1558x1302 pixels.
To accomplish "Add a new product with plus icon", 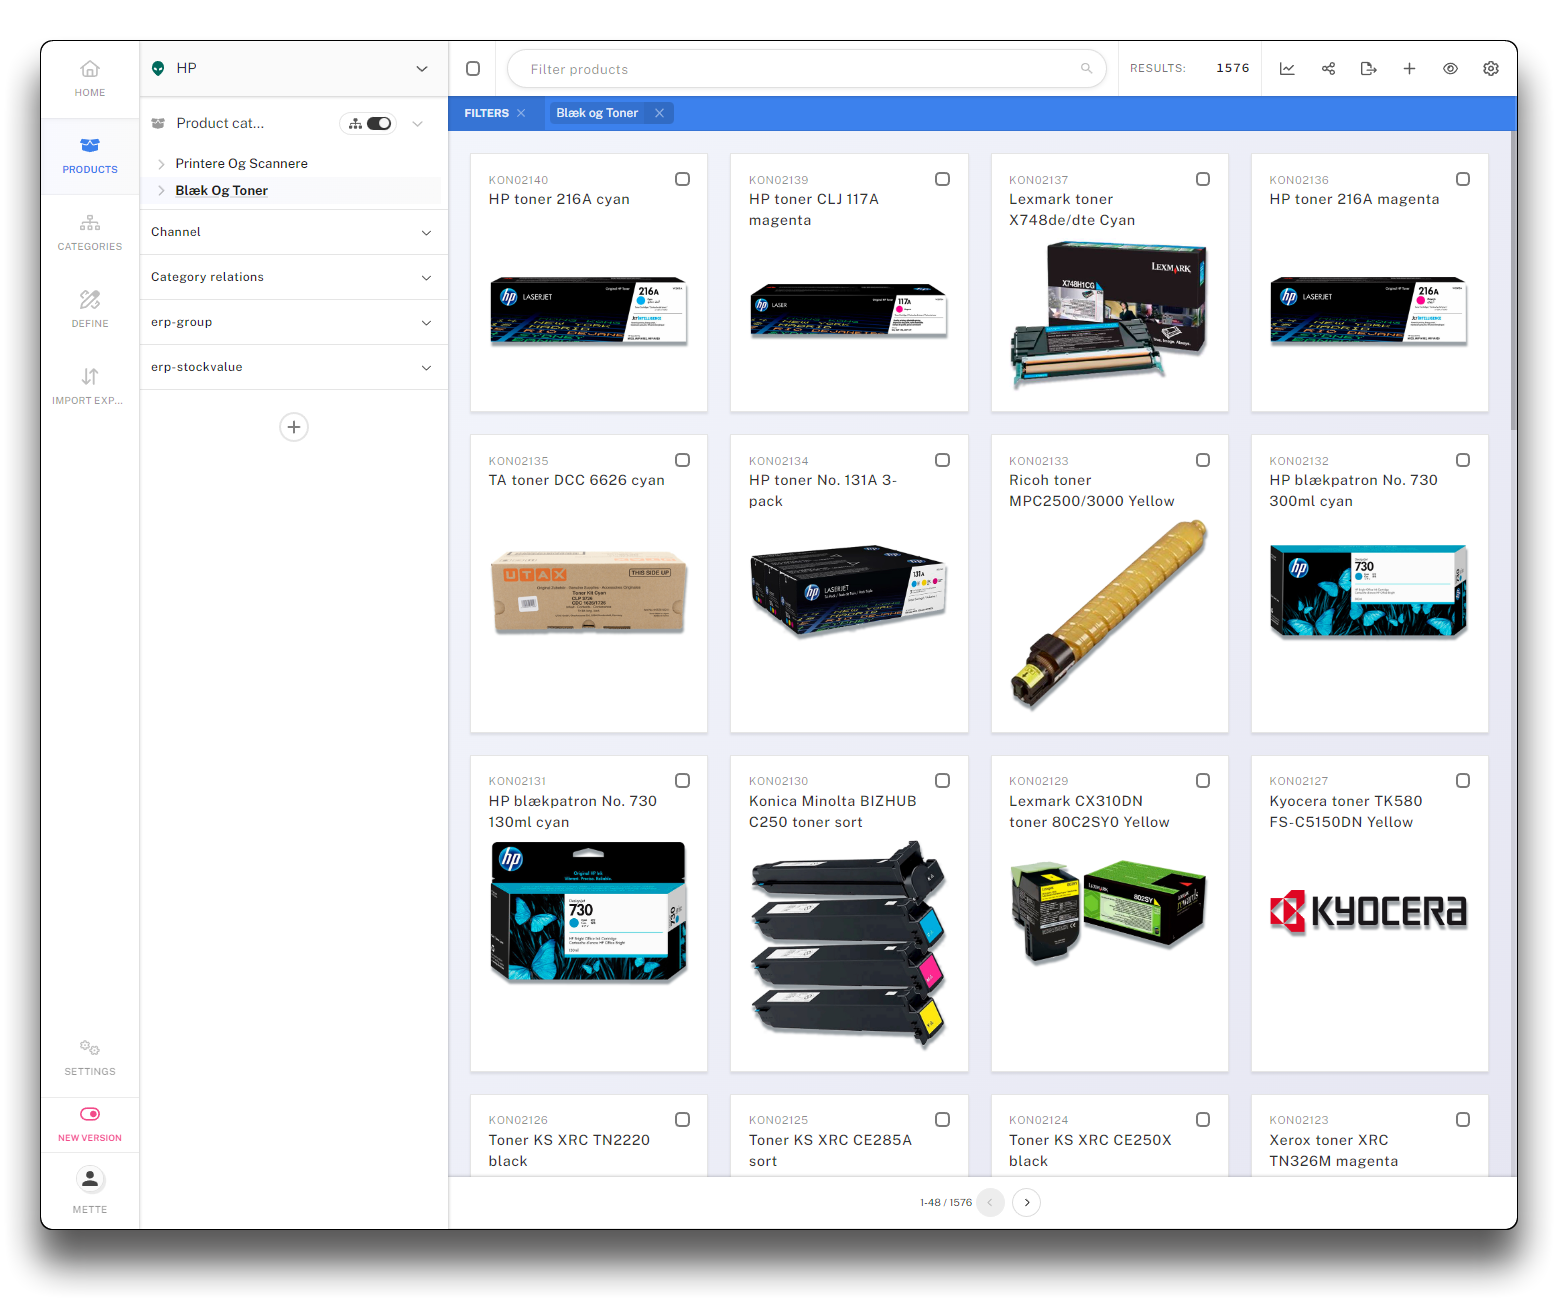I will coord(1409,69).
